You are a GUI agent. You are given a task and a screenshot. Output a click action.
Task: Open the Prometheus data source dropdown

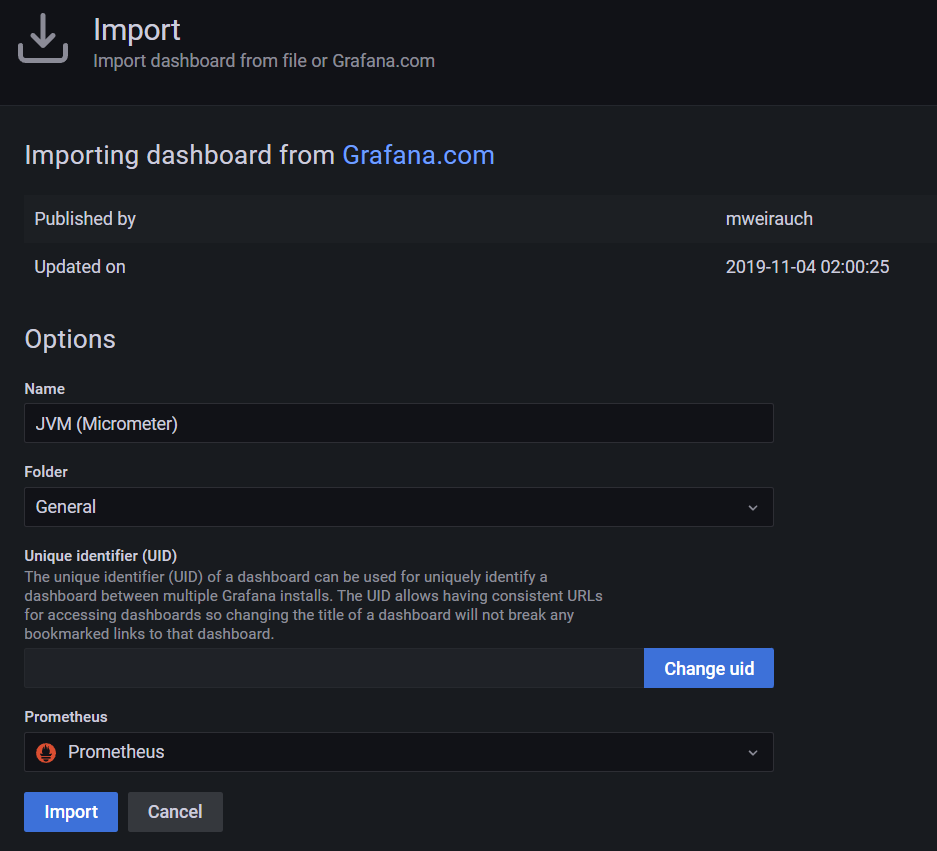(x=399, y=752)
